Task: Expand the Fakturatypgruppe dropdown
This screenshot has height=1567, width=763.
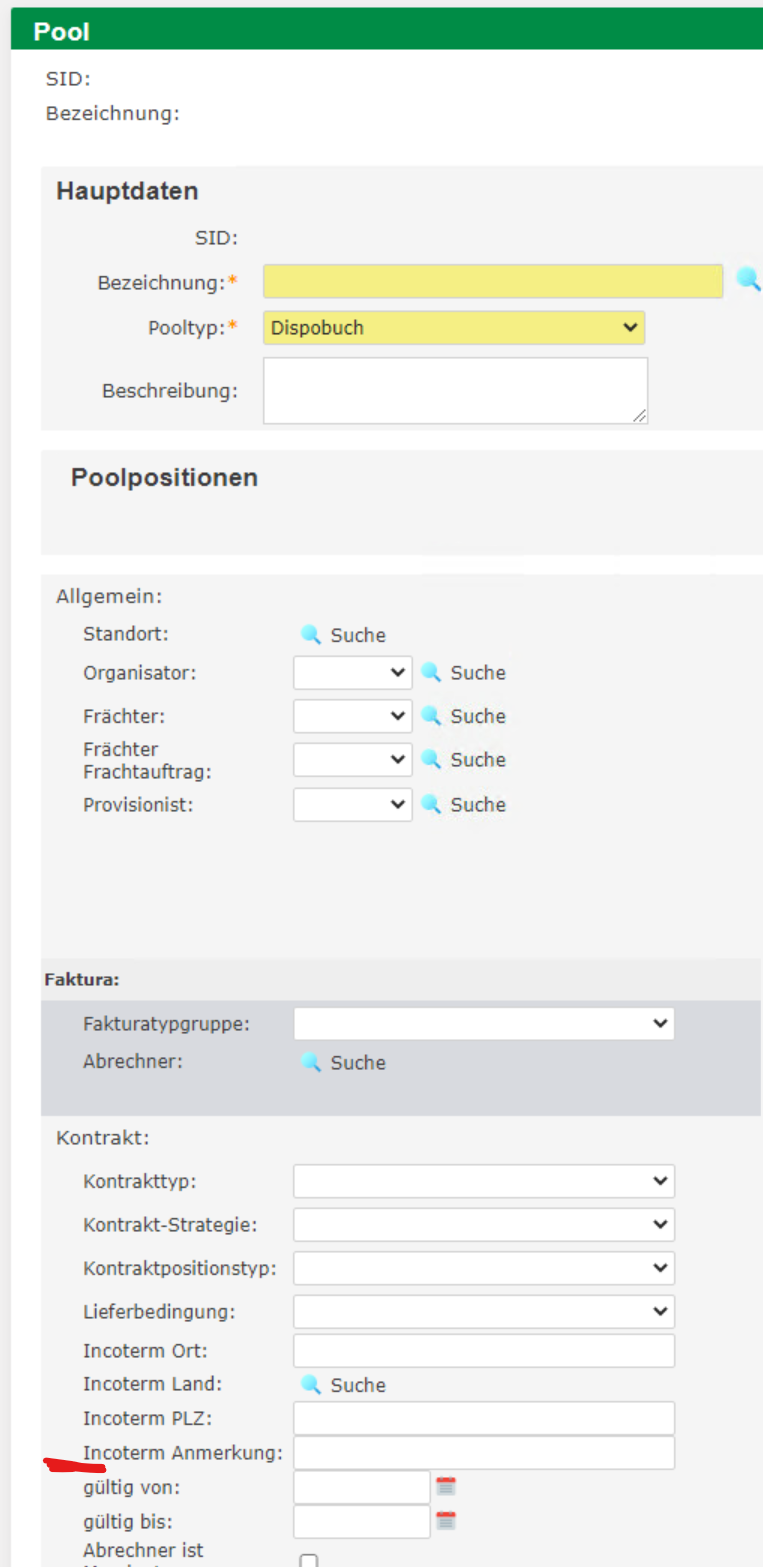Action: click(484, 1023)
